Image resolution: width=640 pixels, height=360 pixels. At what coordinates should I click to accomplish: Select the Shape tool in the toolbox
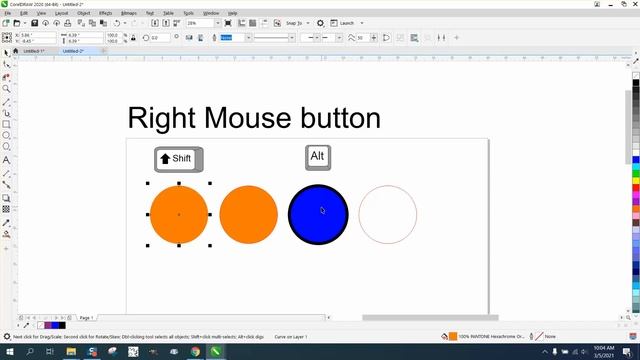pos(6,65)
